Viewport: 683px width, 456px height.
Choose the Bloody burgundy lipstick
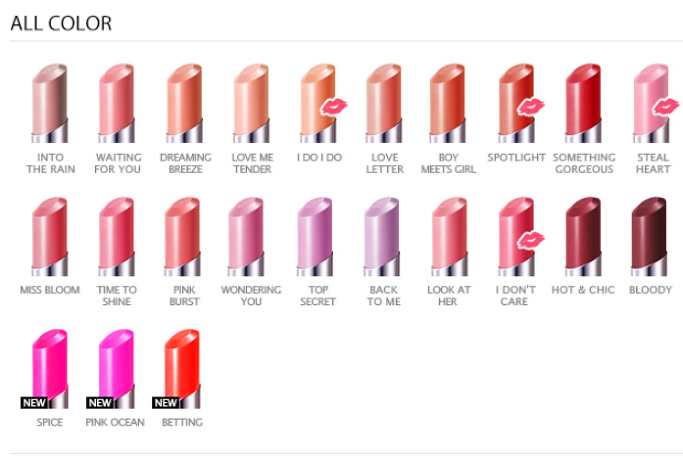point(649,236)
